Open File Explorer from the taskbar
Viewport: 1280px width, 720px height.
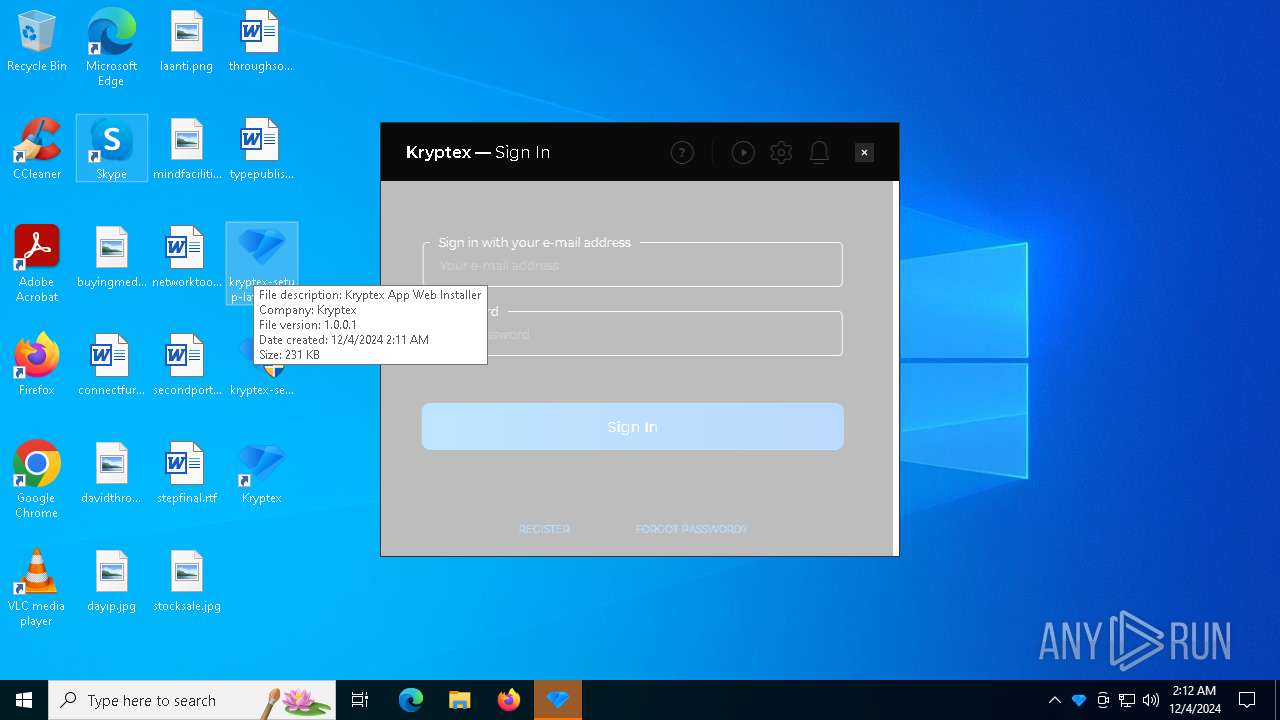pyautogui.click(x=459, y=700)
